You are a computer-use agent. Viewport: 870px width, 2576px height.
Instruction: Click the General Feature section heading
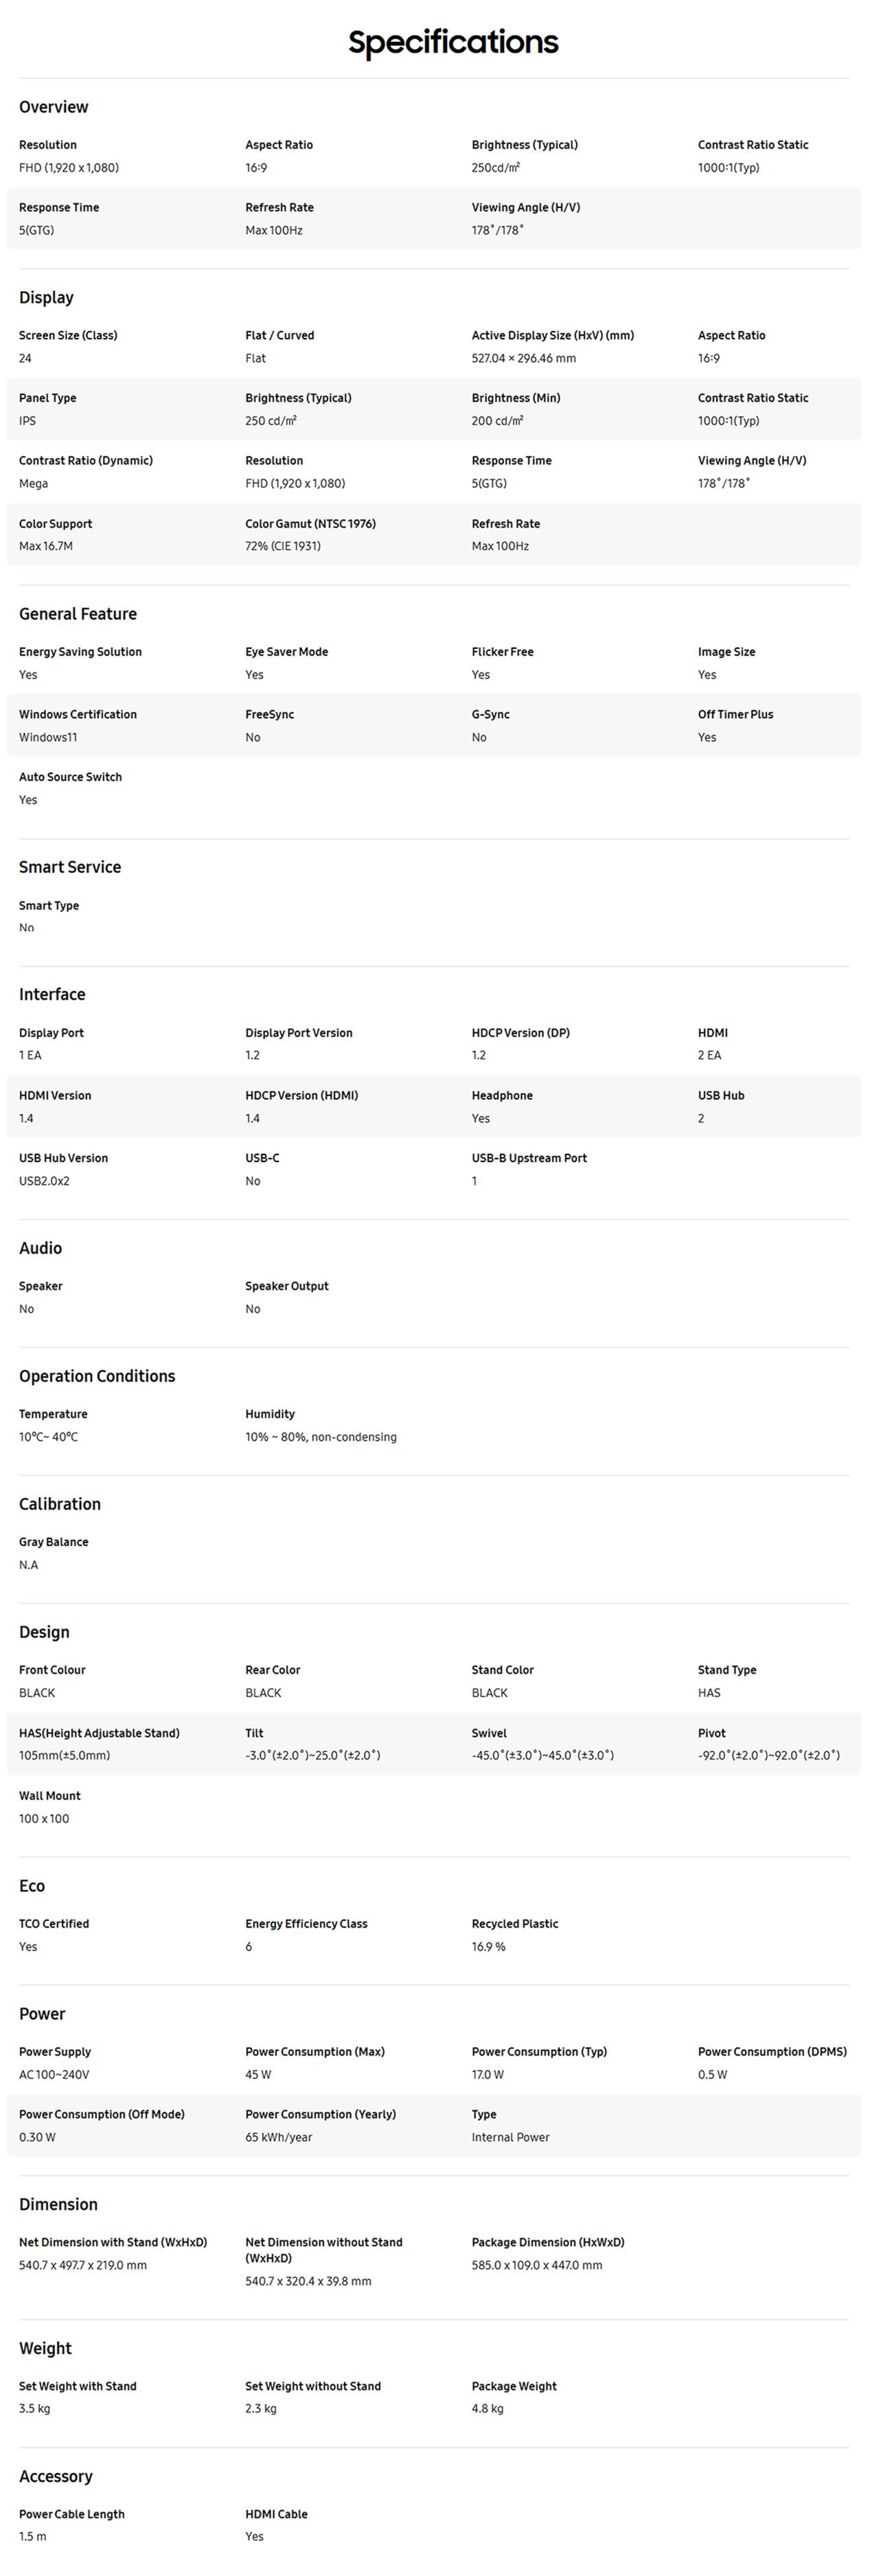78,614
